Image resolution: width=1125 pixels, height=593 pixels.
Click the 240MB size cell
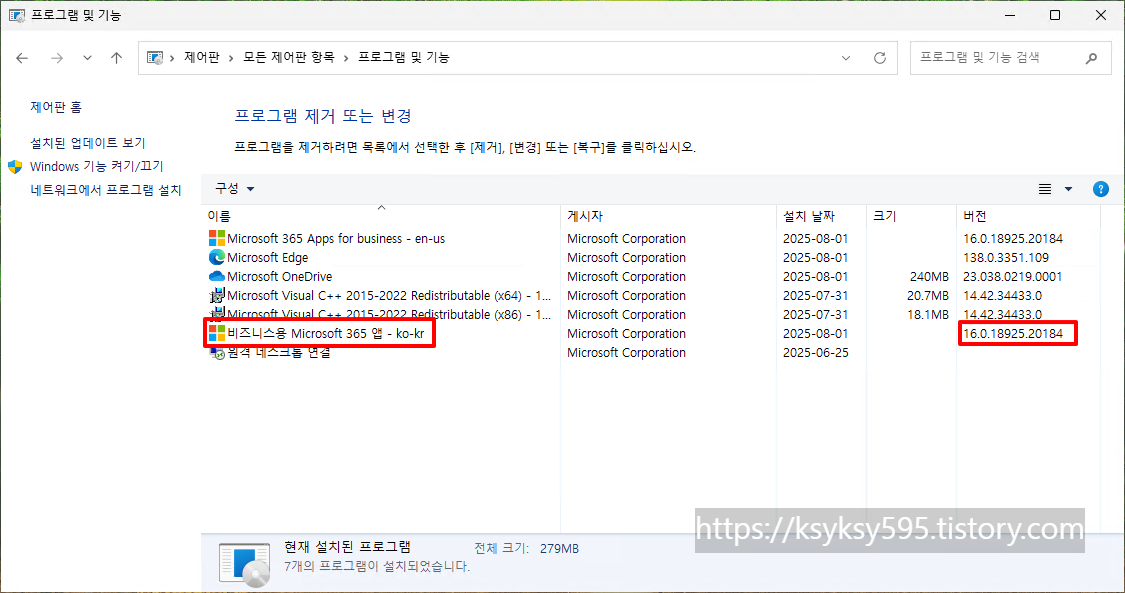[929, 277]
